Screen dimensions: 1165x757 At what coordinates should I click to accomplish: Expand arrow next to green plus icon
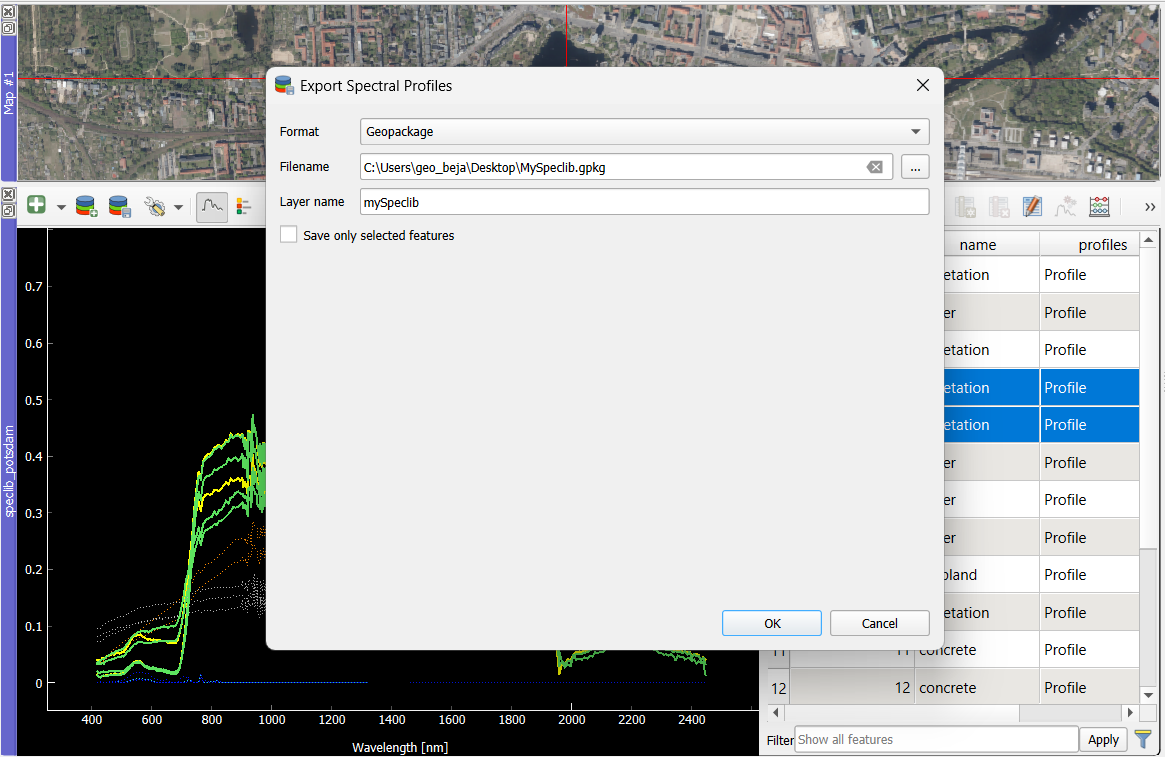click(61, 207)
